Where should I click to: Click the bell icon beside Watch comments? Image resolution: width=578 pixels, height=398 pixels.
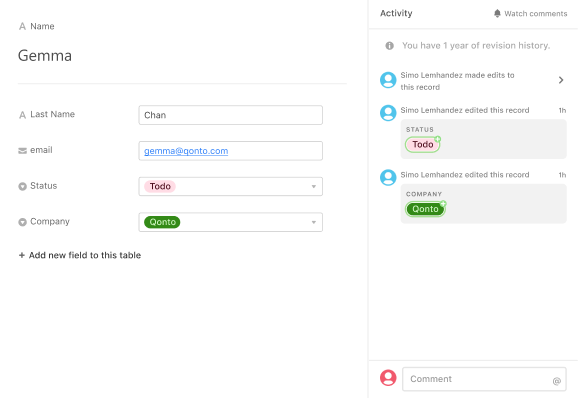pyautogui.click(x=497, y=14)
